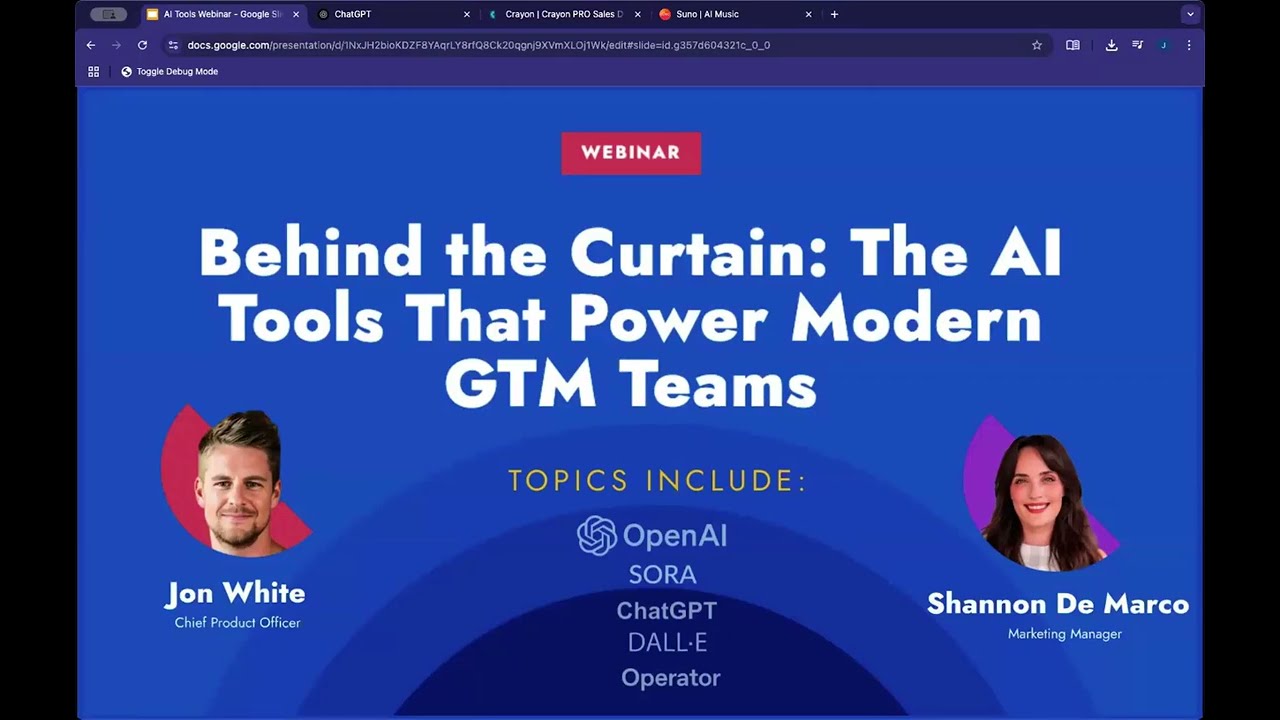Click the Shannon De Marco name text
1280x720 pixels.
[1058, 604]
